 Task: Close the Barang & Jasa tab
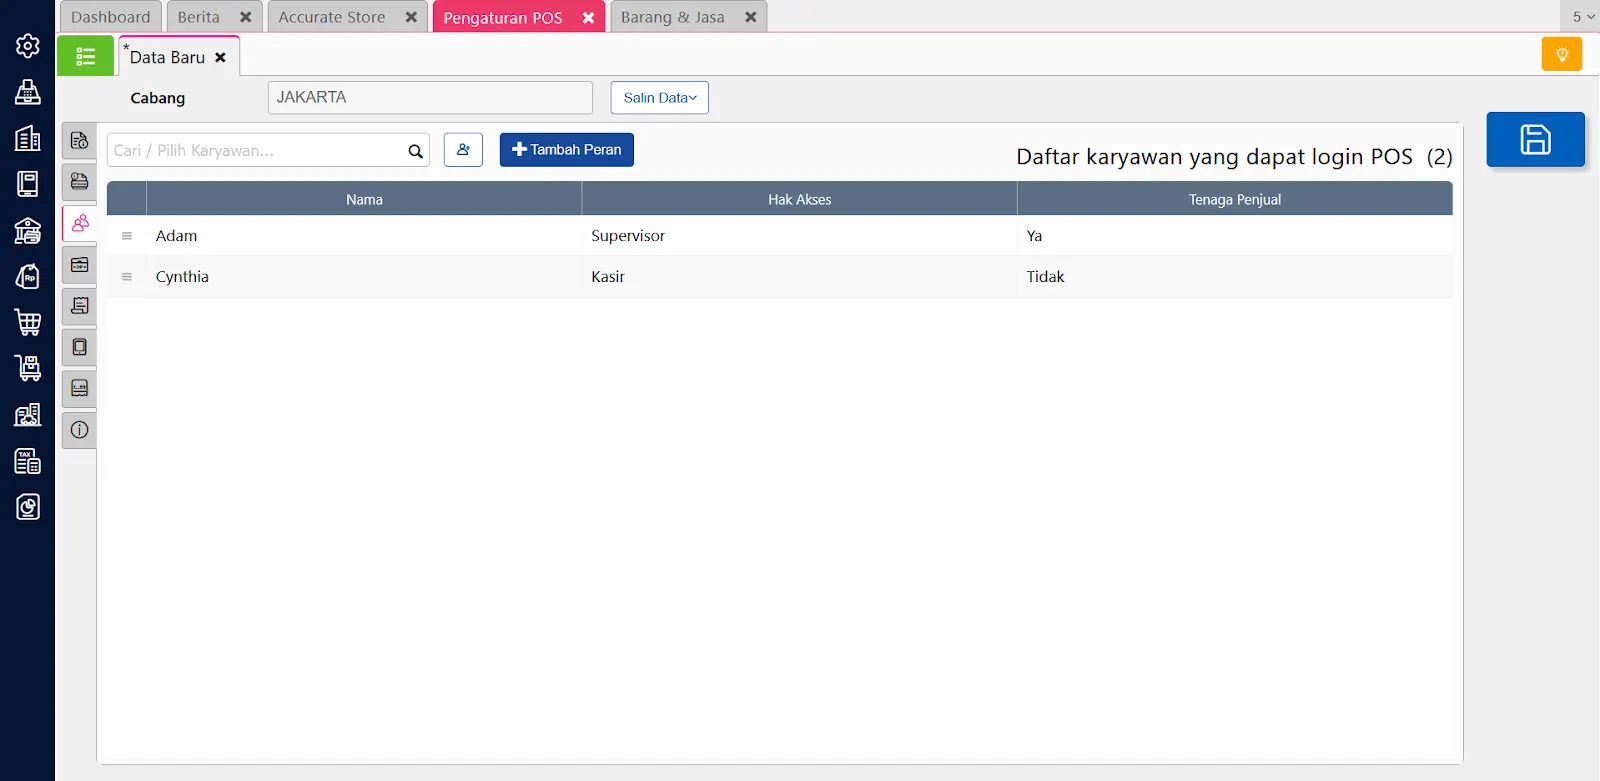coord(751,17)
